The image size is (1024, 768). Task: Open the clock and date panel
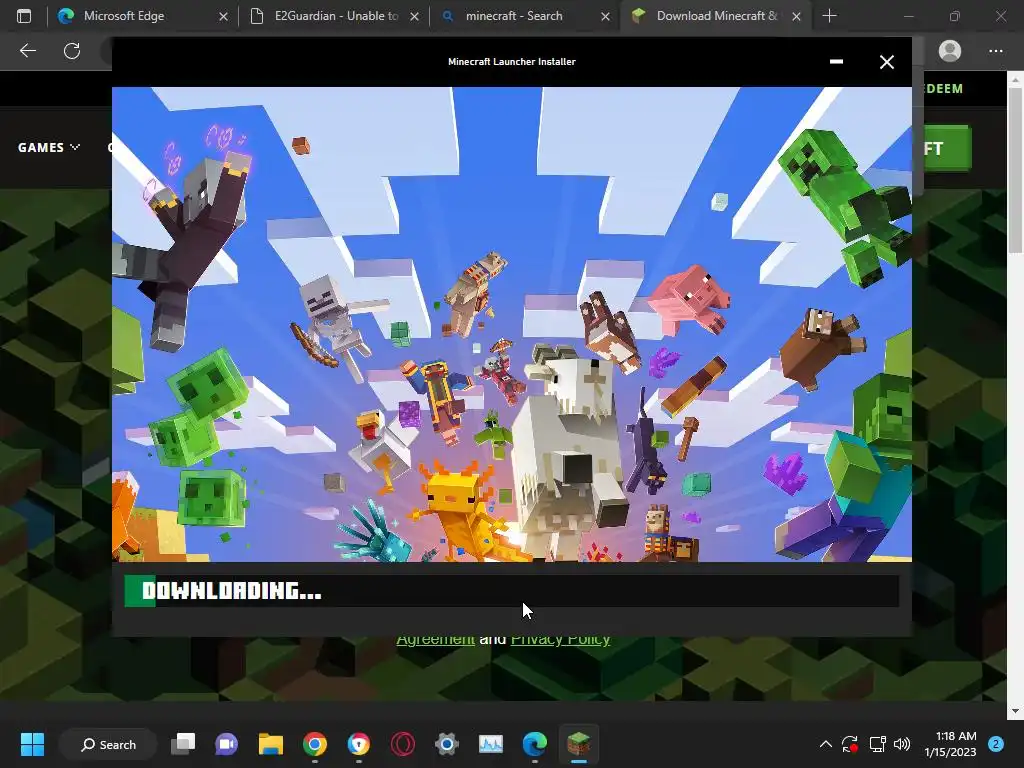coord(950,744)
